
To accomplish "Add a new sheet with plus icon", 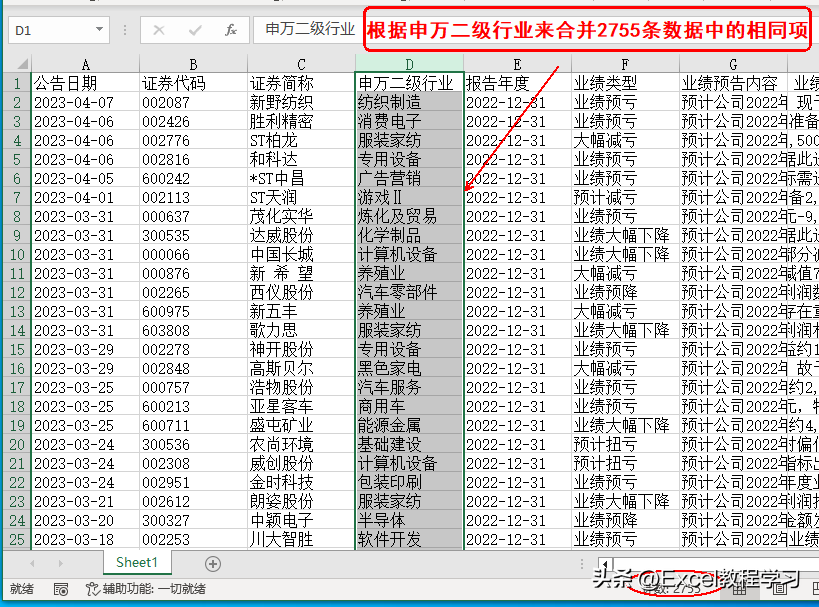I will pyautogui.click(x=212, y=563).
